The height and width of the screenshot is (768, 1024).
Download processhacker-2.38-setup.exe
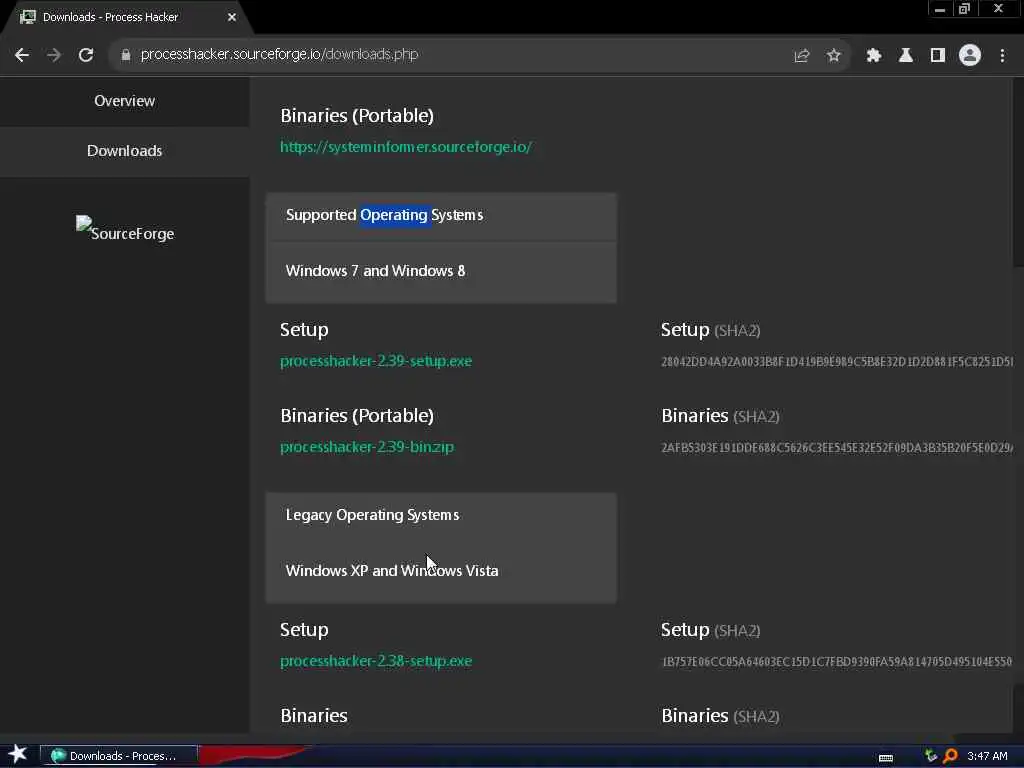click(376, 661)
